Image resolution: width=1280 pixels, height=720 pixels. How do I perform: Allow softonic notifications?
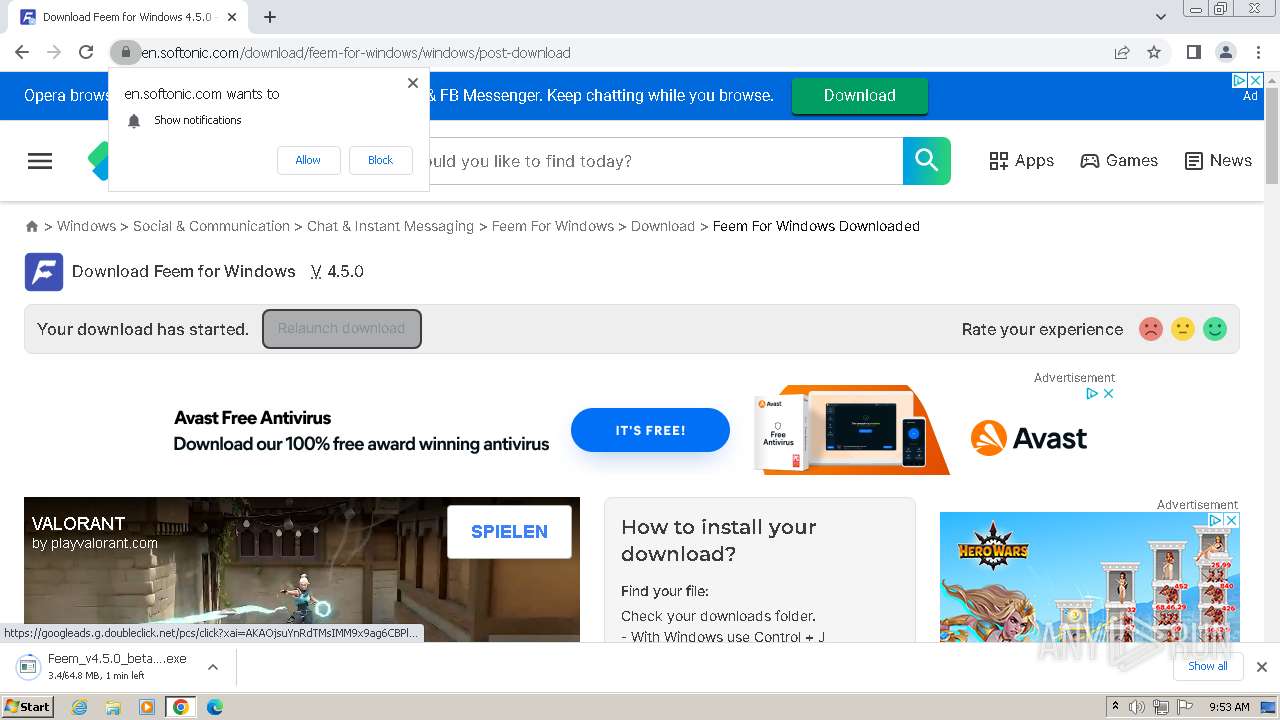[308, 160]
